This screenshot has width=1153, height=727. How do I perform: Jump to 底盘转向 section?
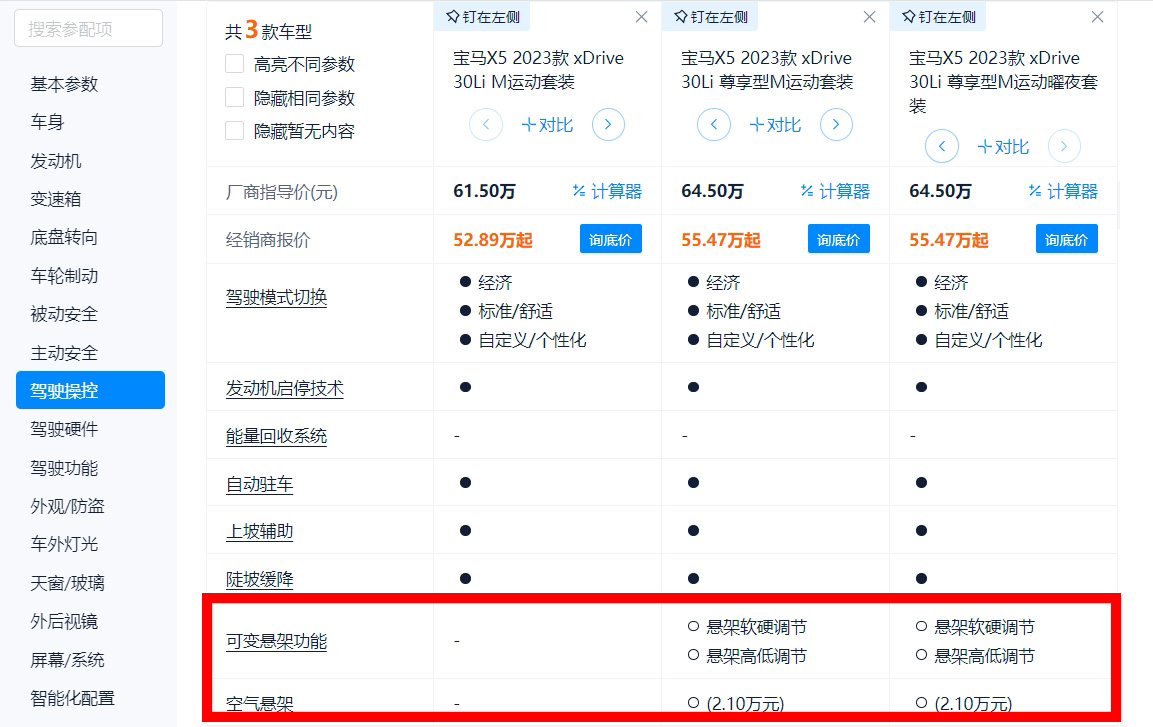pyautogui.click(x=64, y=237)
